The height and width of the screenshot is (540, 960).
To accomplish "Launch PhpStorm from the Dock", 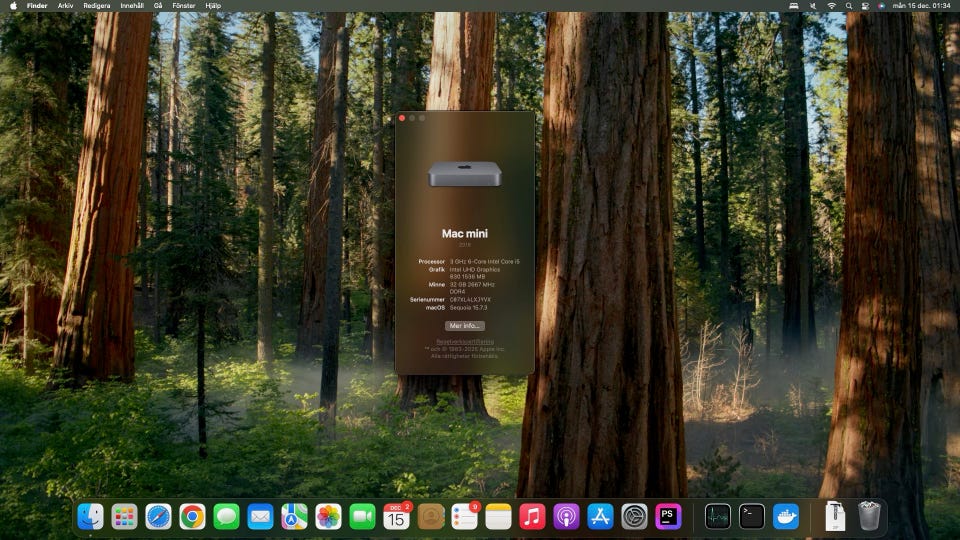I will (x=668, y=516).
